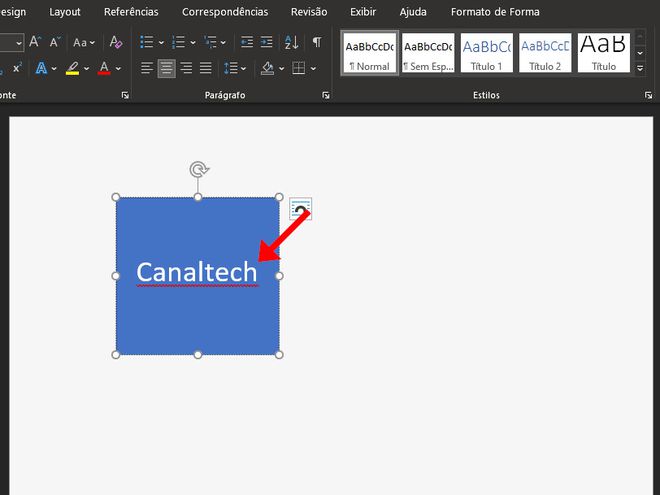Apply the Título 2 style
Image resolution: width=660 pixels, height=495 pixels.
[545, 53]
